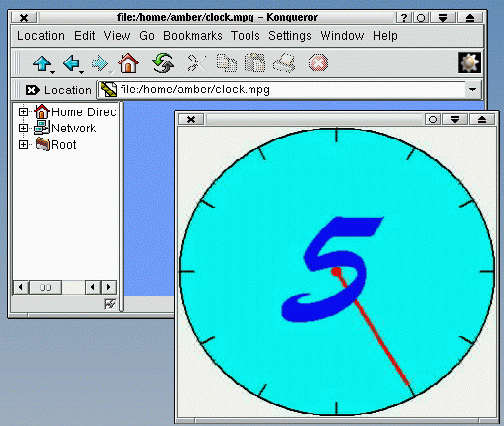Click the Paste clipboard icon
504x426 pixels.
pyautogui.click(x=255, y=63)
